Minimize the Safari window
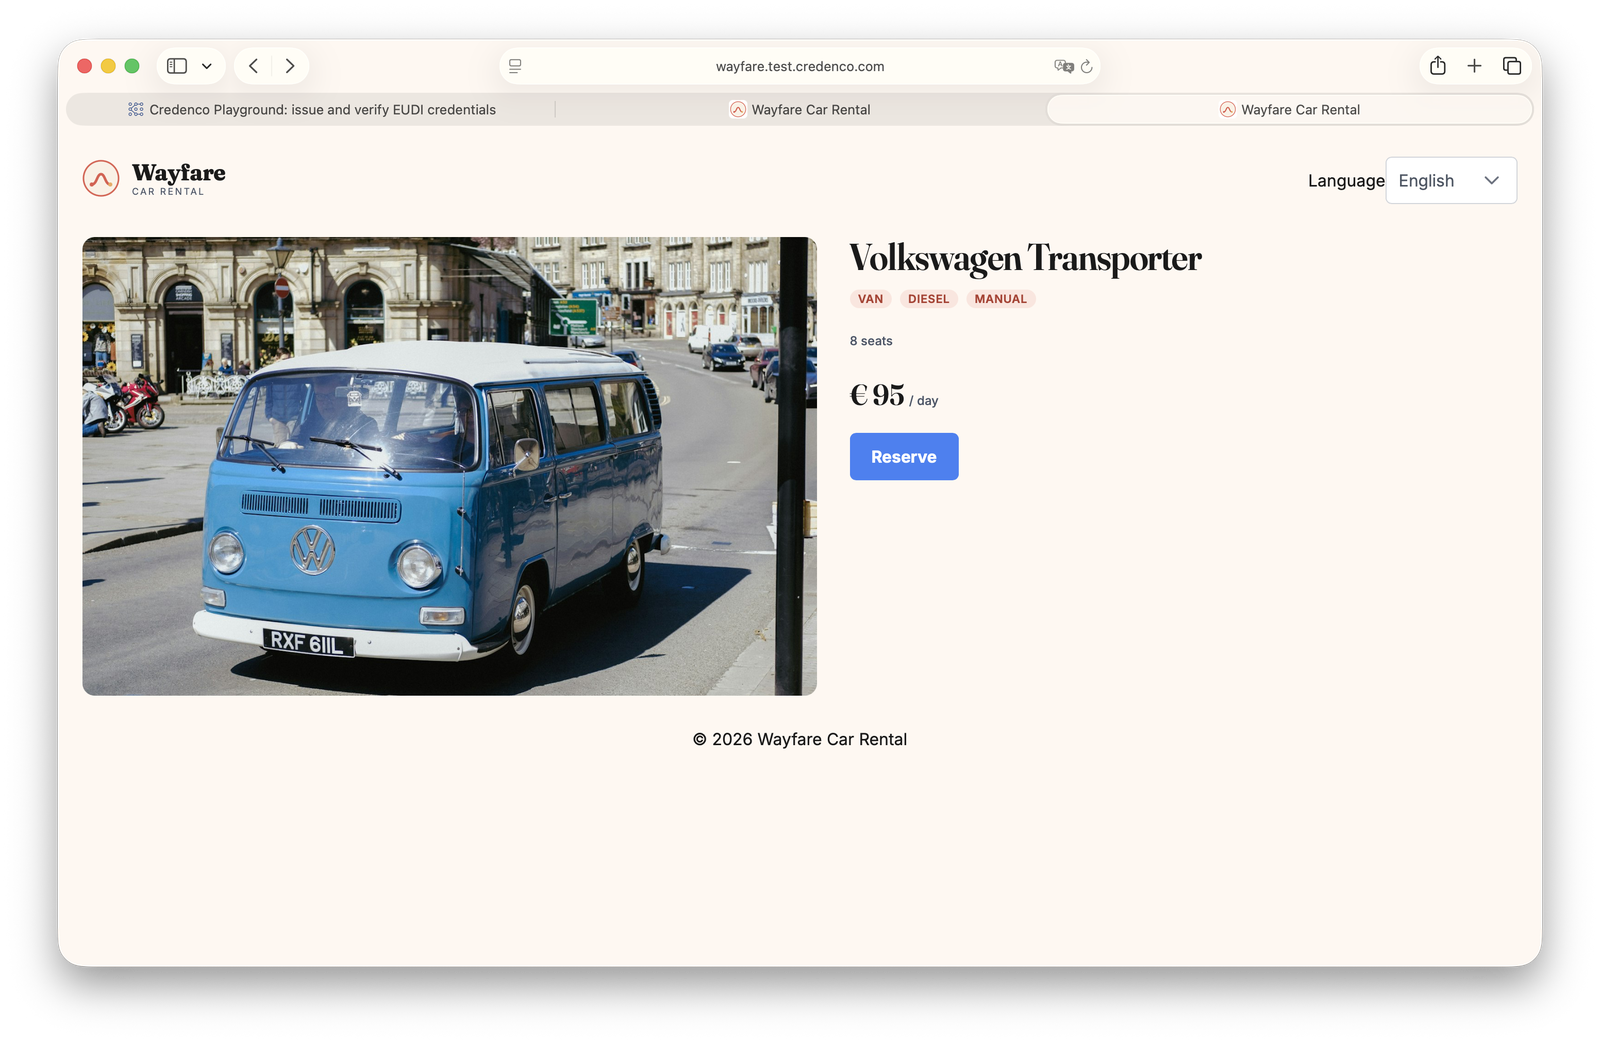Viewport: 1600px width, 1043px height. [x=108, y=66]
